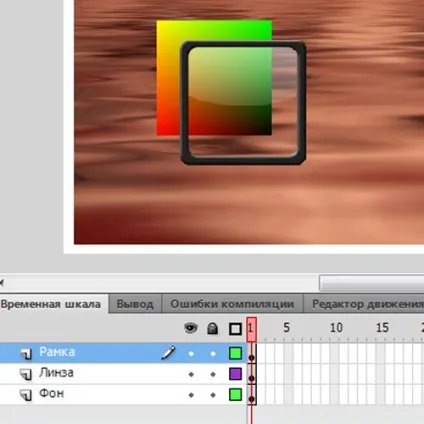Click the purple outline swatch of Линза
This screenshot has height=424, width=424.
(235, 374)
